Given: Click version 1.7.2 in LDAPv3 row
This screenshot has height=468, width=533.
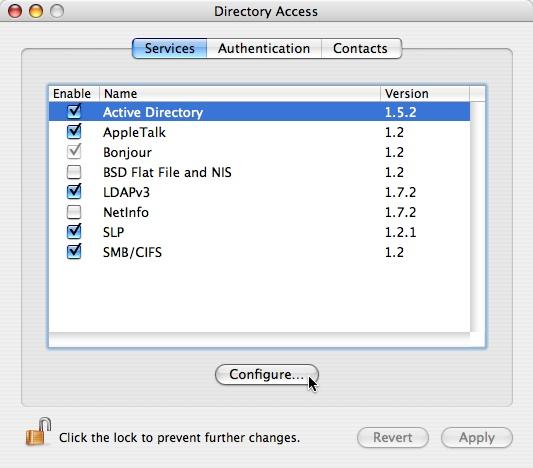Looking at the screenshot, I should pyautogui.click(x=400, y=192).
